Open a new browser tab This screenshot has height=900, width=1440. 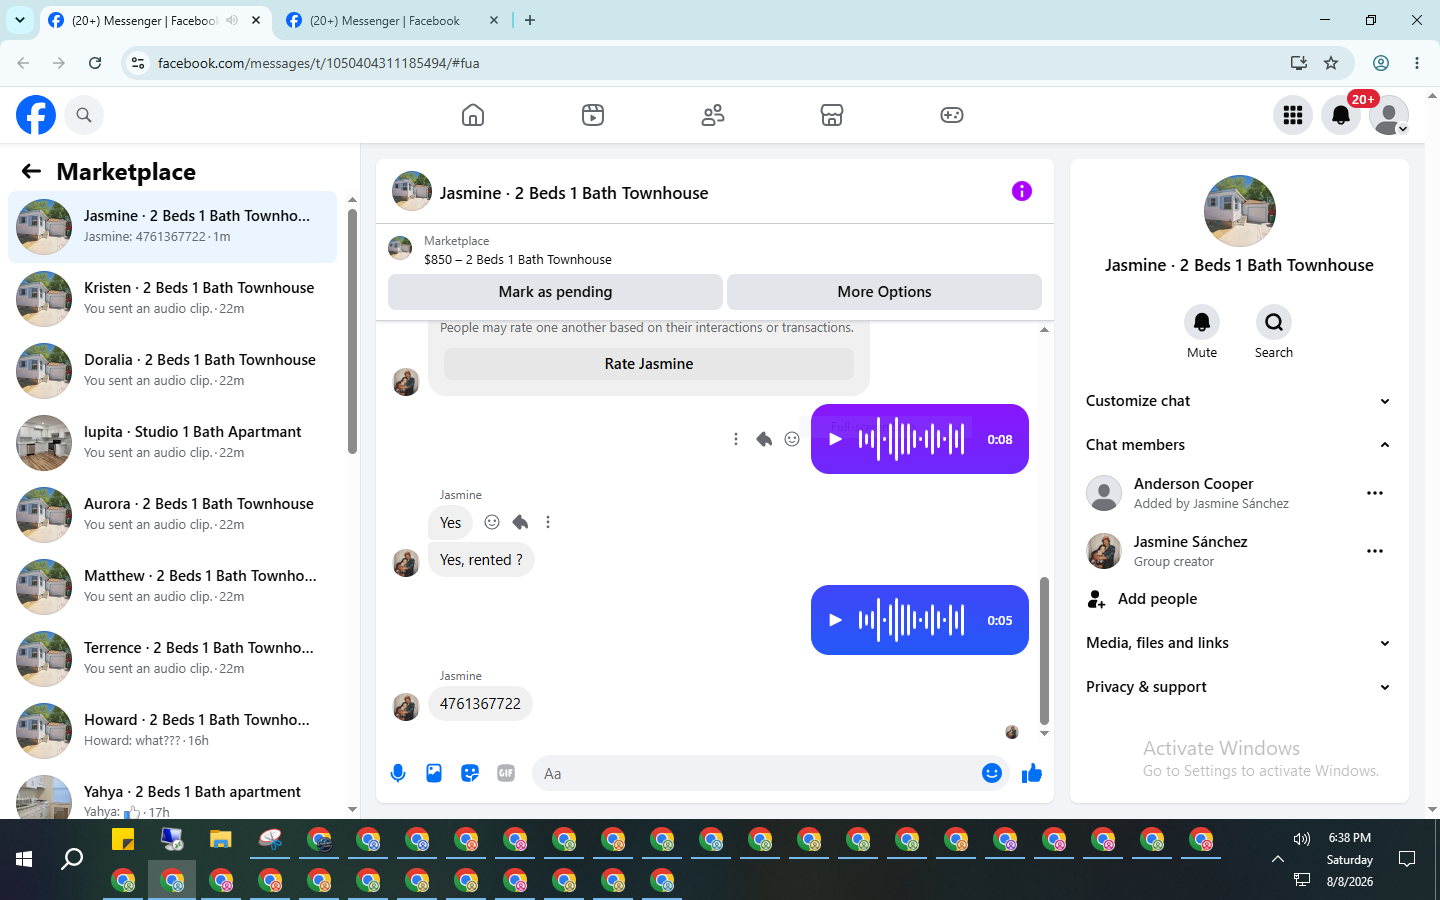point(530,20)
